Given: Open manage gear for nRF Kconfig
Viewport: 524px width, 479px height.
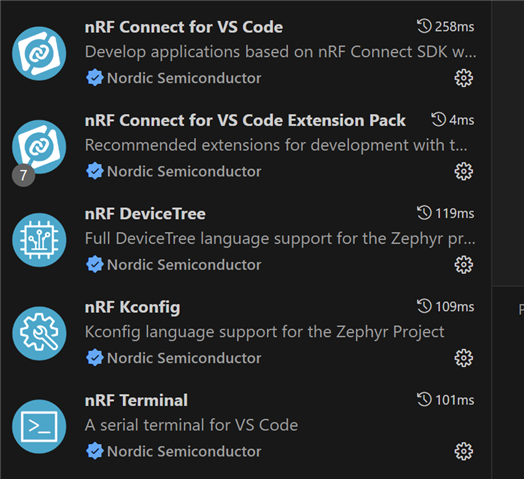Looking at the screenshot, I should [464, 358].
